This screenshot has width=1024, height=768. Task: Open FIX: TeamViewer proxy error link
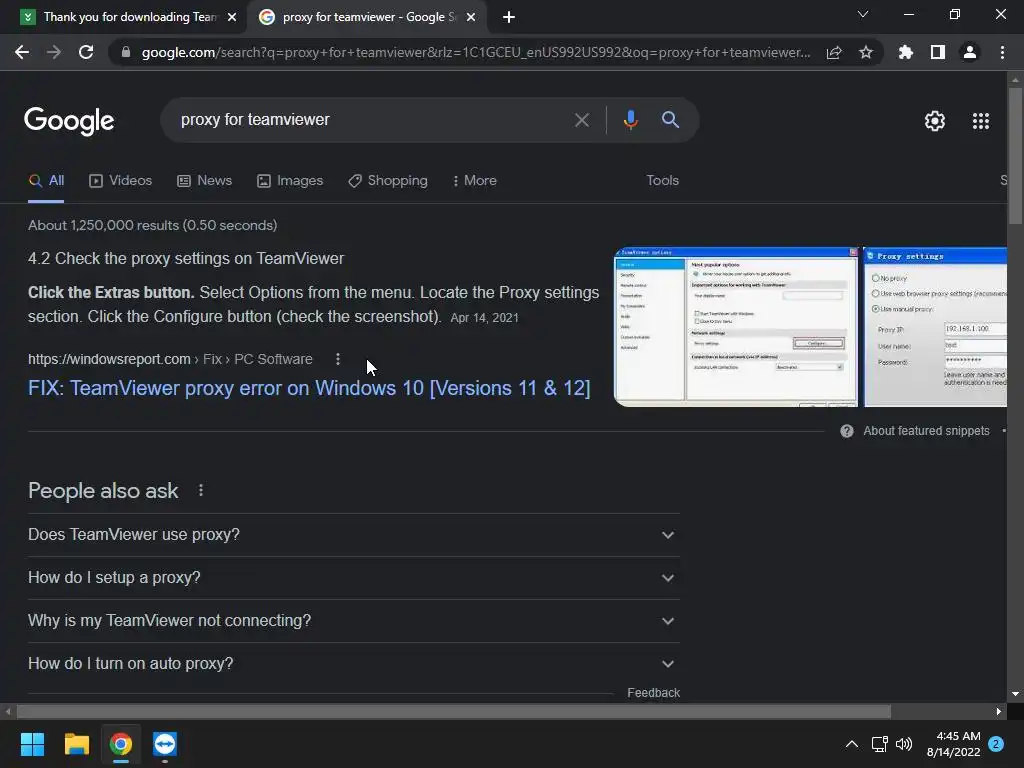tap(309, 388)
